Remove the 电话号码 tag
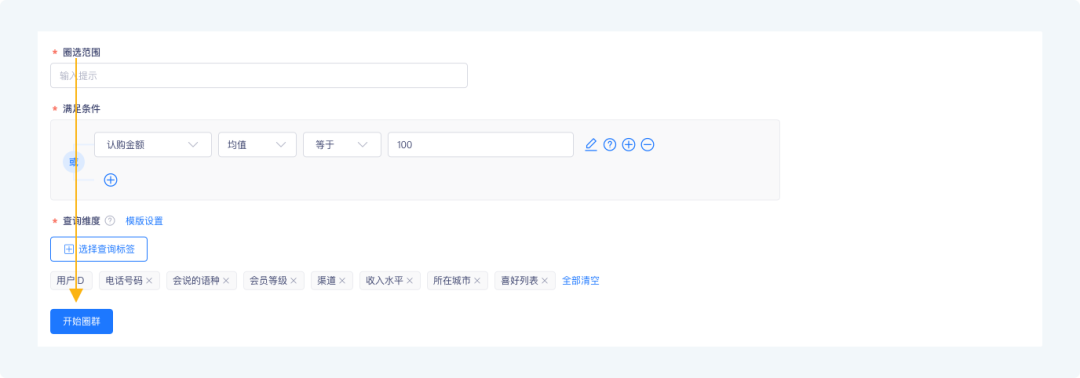1080x378 pixels. click(149, 281)
